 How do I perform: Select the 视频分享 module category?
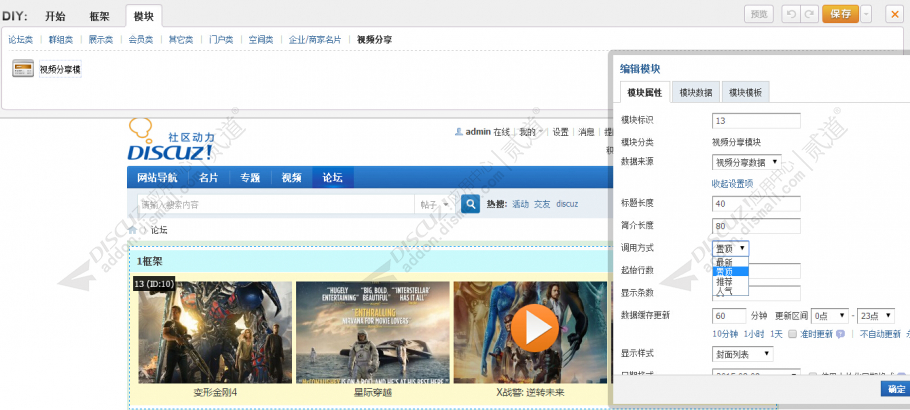click(374, 39)
